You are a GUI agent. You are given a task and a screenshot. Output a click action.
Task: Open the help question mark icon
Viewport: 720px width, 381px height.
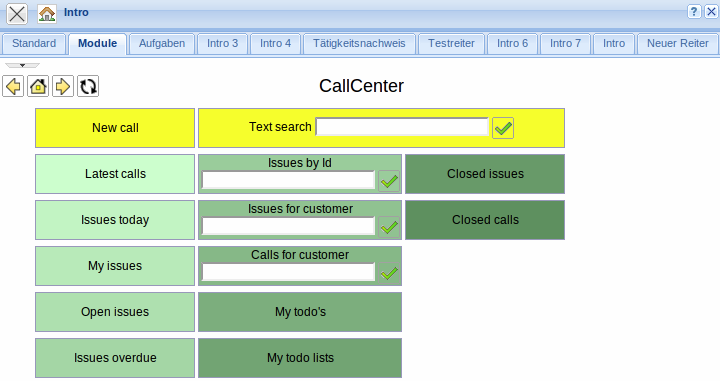(x=694, y=11)
